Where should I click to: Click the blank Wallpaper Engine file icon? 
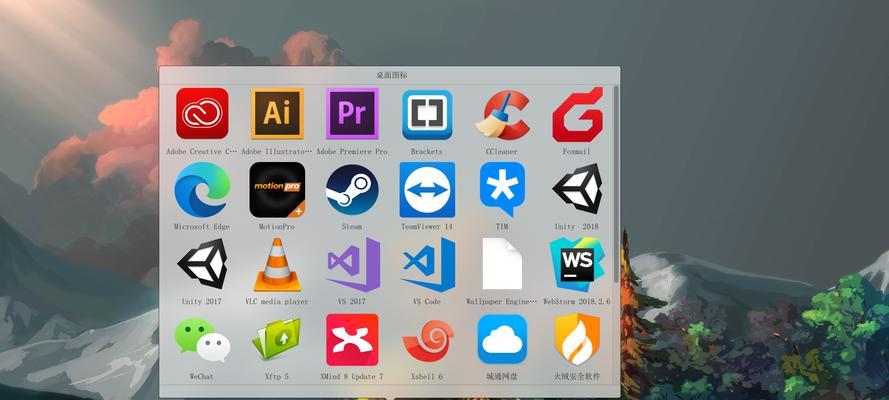click(x=502, y=263)
